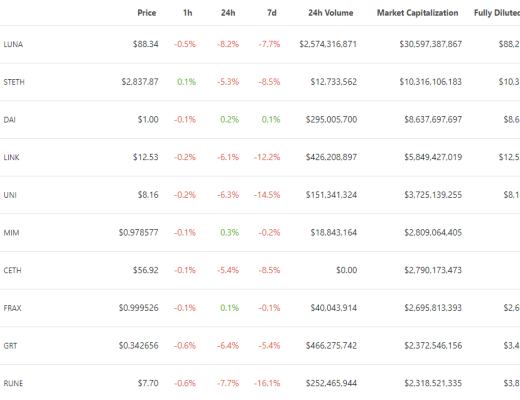The height and width of the screenshot is (400, 520).
Task: Click FRAX 24h change 0.1%
Action: [x=230, y=308]
